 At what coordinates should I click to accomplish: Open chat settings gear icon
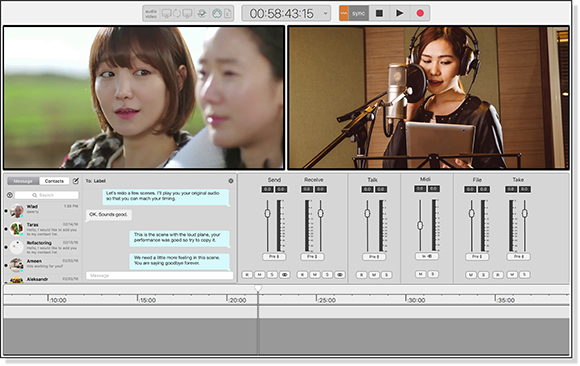pos(231,181)
